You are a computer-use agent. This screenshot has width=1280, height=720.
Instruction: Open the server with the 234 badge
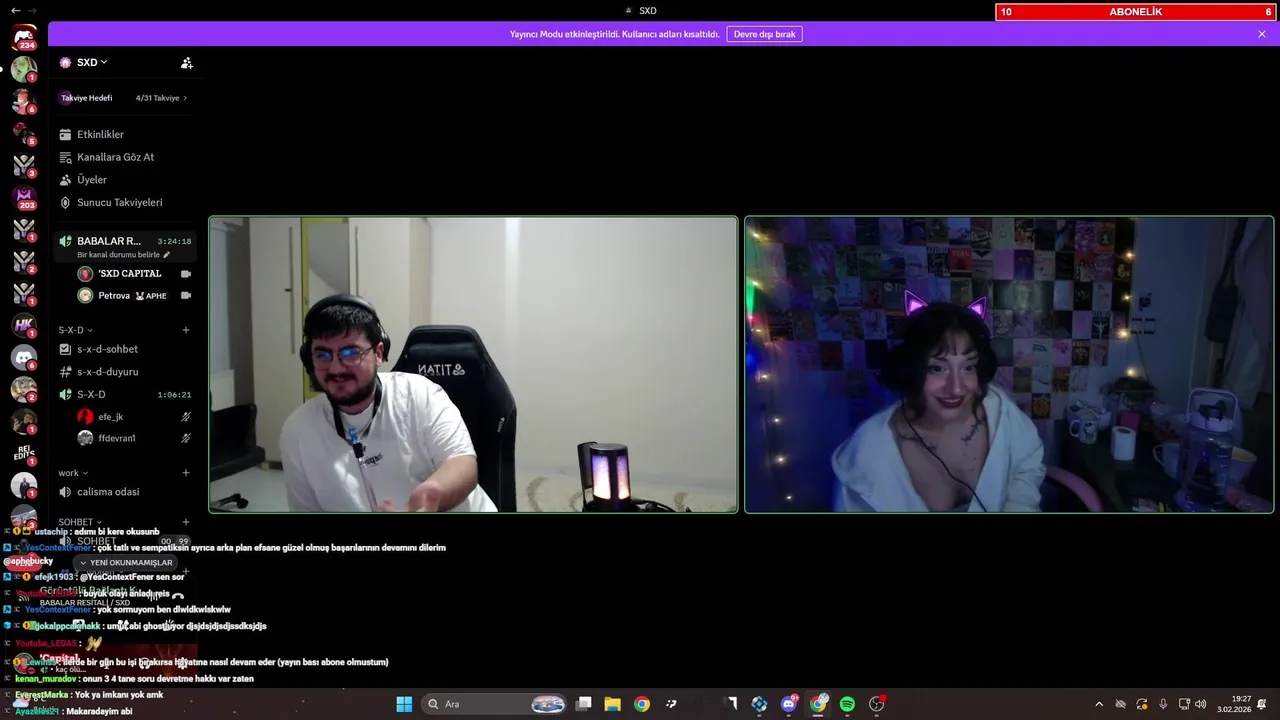24,37
